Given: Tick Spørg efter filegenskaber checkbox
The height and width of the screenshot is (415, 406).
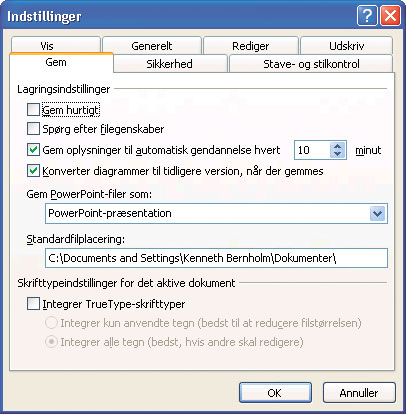Looking at the screenshot, I should (33, 129).
